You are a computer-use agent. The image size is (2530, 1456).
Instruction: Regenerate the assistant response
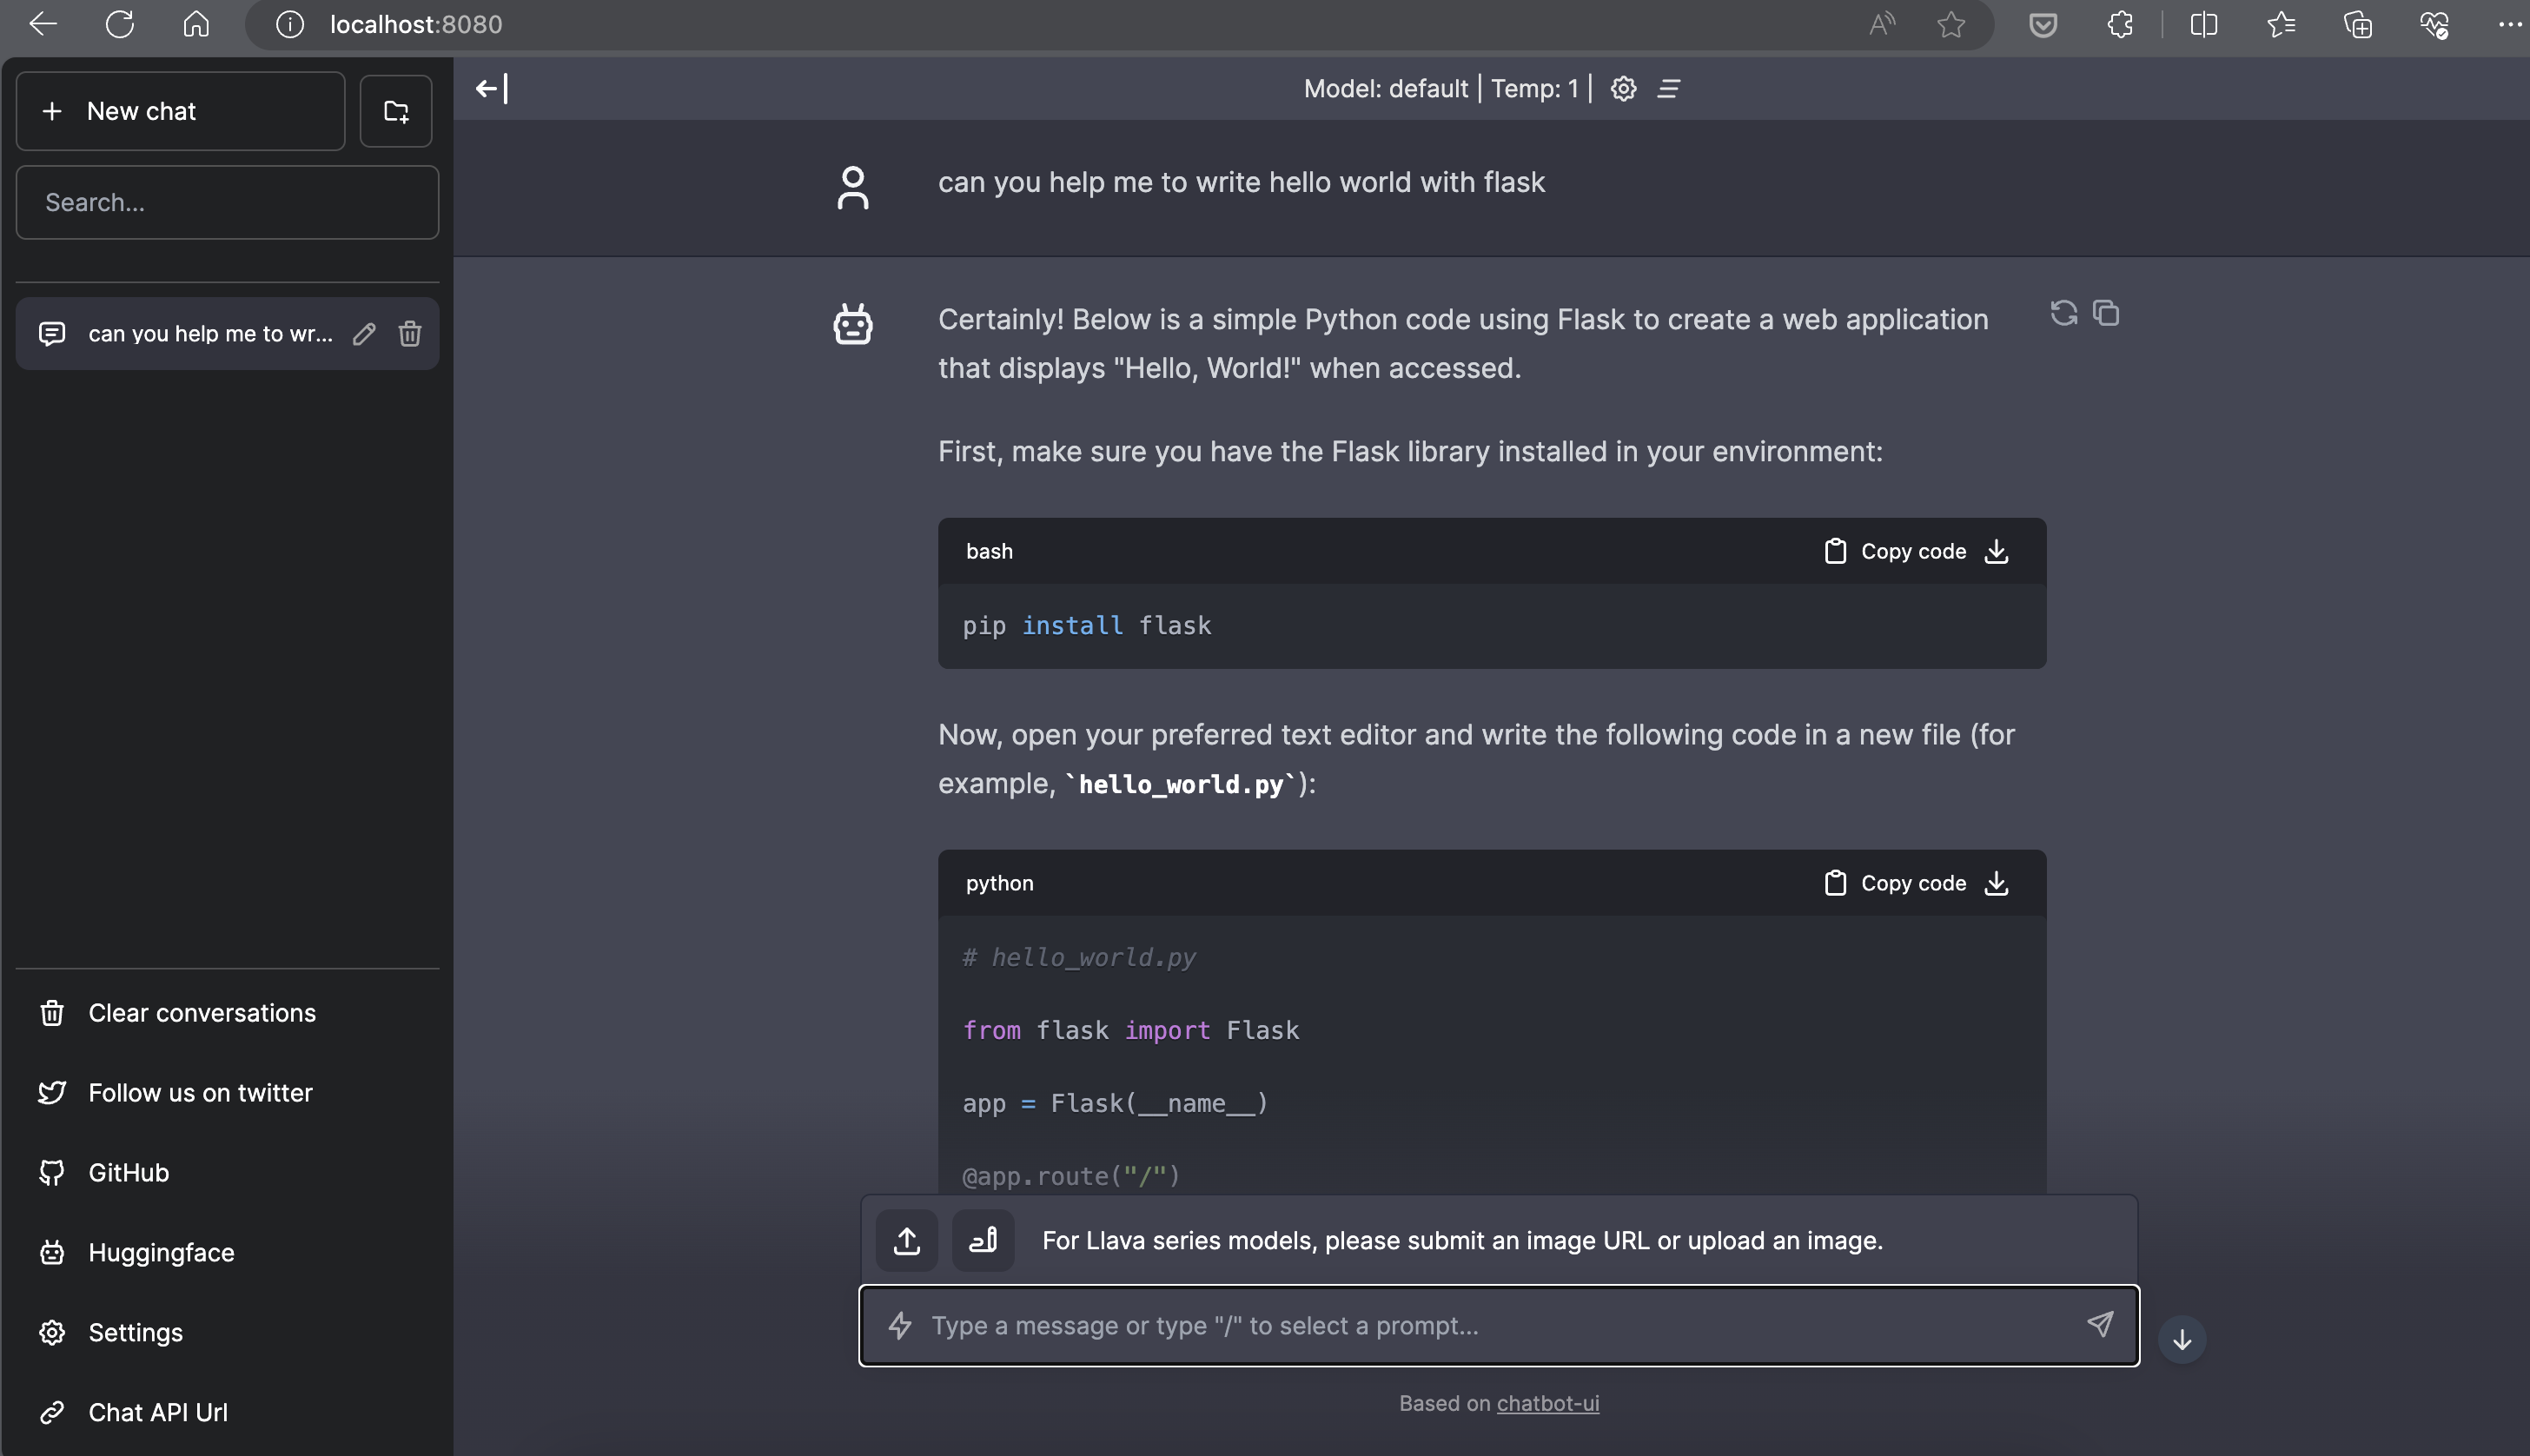[2063, 314]
